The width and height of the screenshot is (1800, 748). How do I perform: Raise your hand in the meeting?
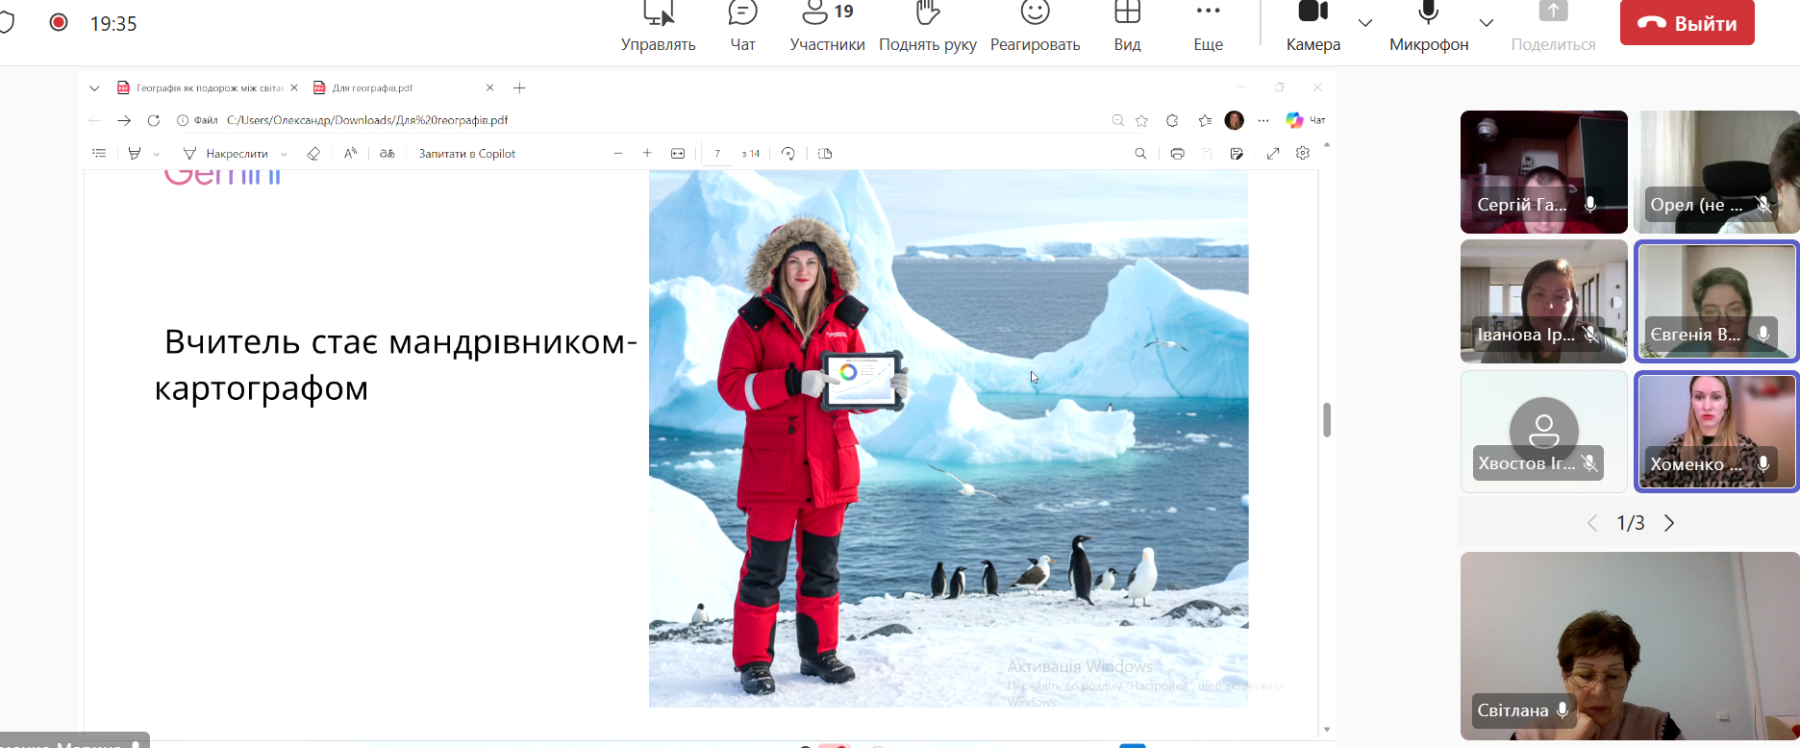tap(927, 26)
